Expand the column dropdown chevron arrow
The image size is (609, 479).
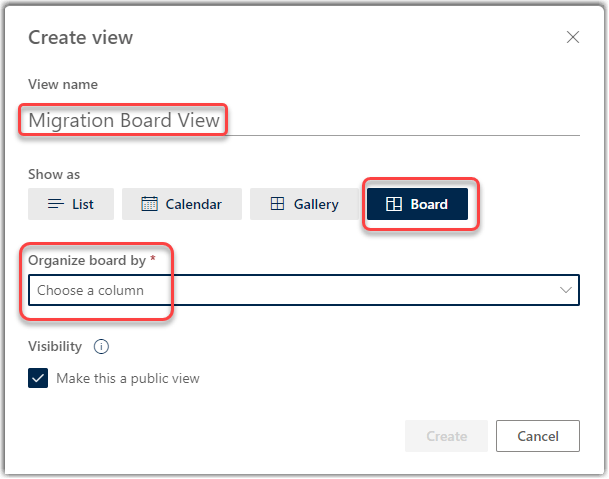tap(566, 290)
